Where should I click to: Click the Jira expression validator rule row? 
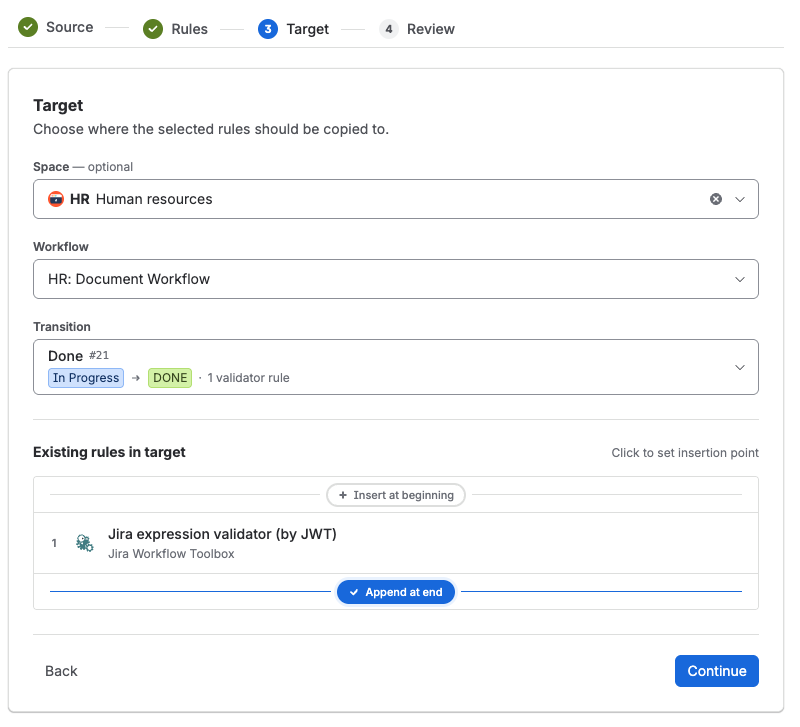pos(396,543)
